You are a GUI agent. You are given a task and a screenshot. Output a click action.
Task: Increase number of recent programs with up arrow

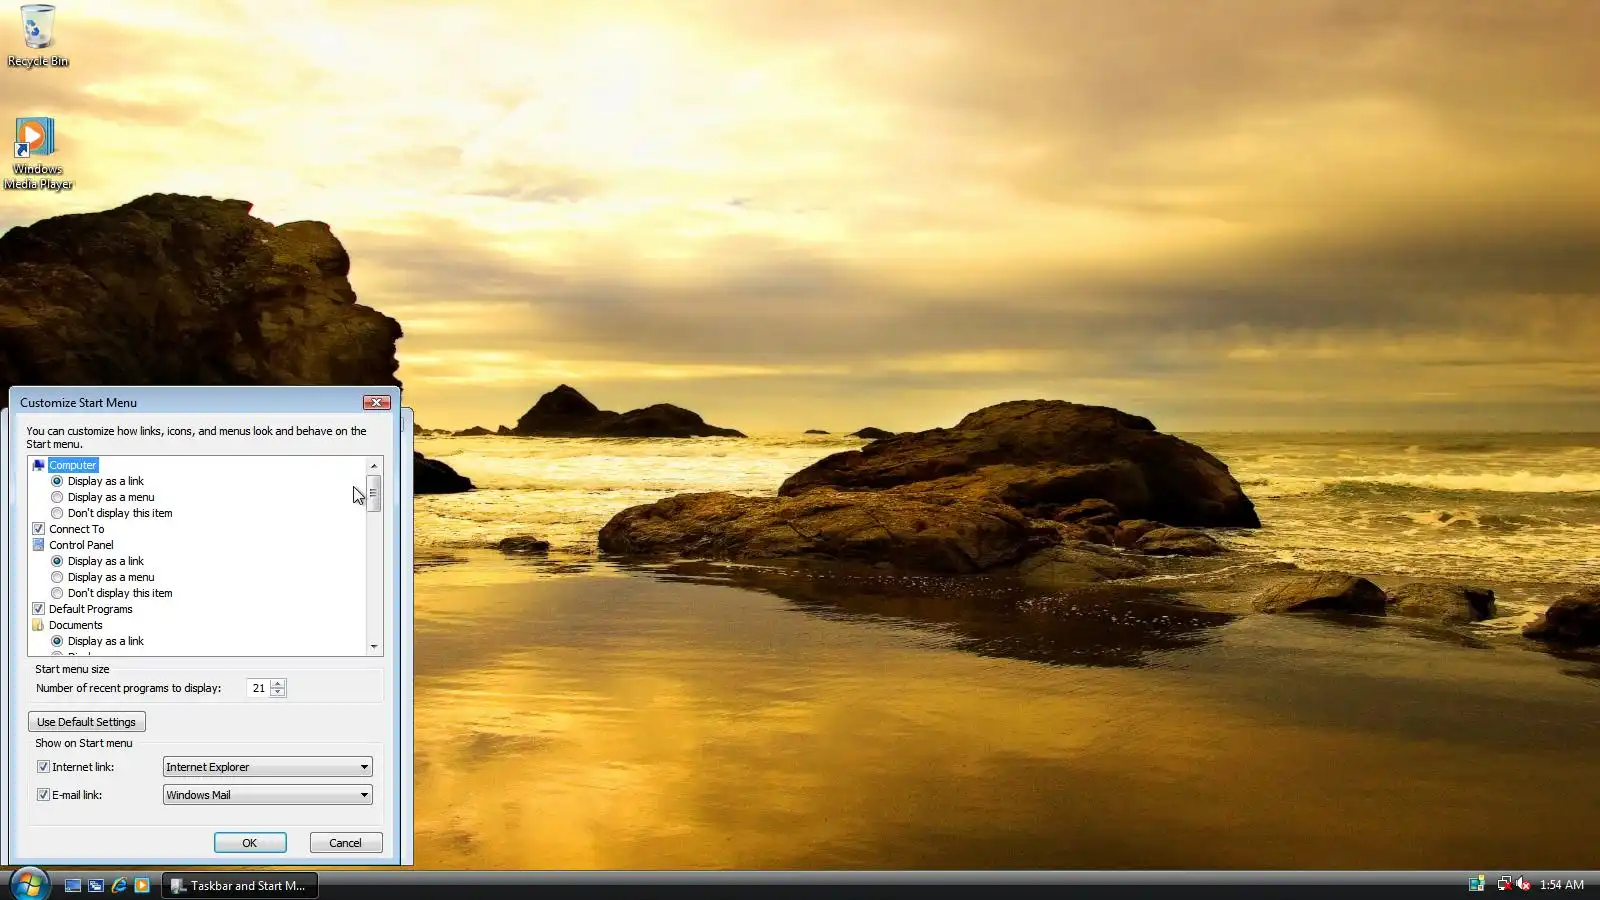pyautogui.click(x=278, y=683)
